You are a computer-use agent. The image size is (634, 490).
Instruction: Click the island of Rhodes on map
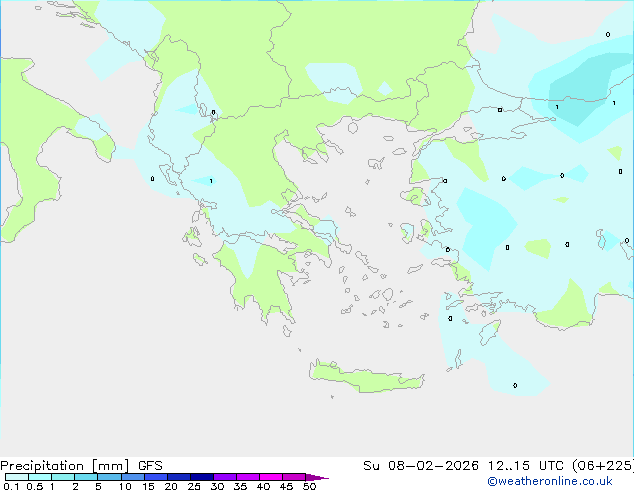pos(489,332)
